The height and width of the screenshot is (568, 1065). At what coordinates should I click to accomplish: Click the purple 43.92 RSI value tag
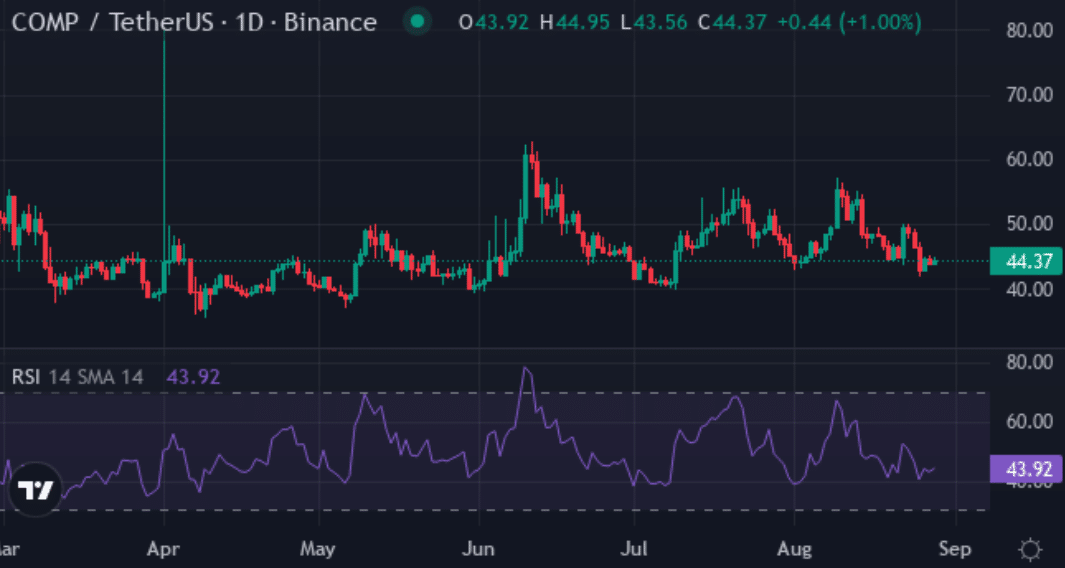(1026, 469)
